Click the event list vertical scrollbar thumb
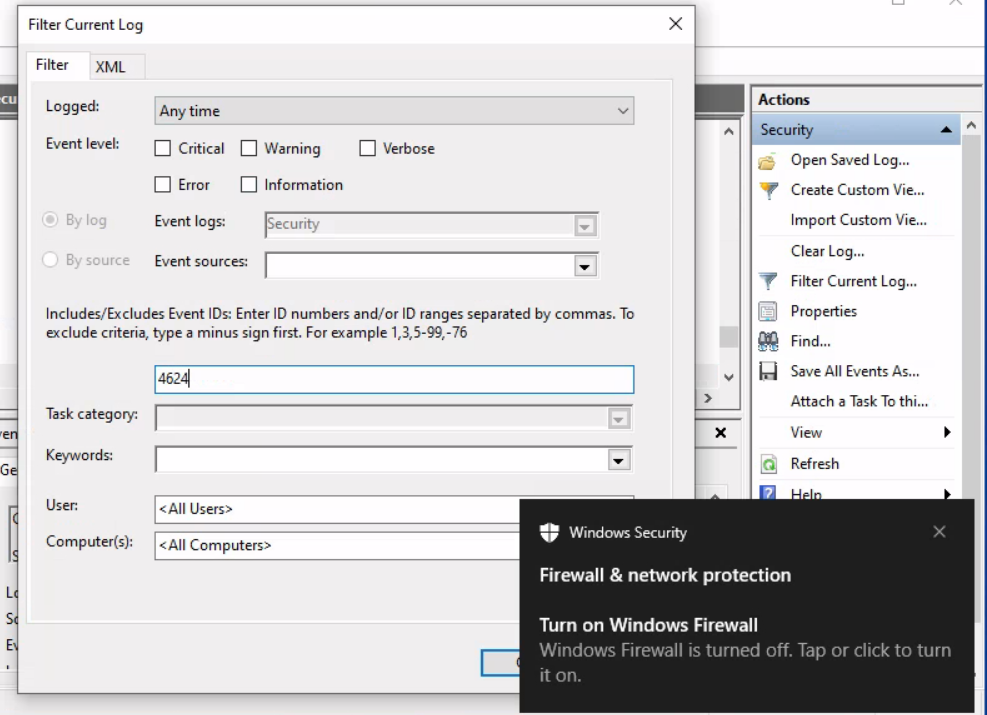987x715 pixels. pyautogui.click(x=728, y=337)
